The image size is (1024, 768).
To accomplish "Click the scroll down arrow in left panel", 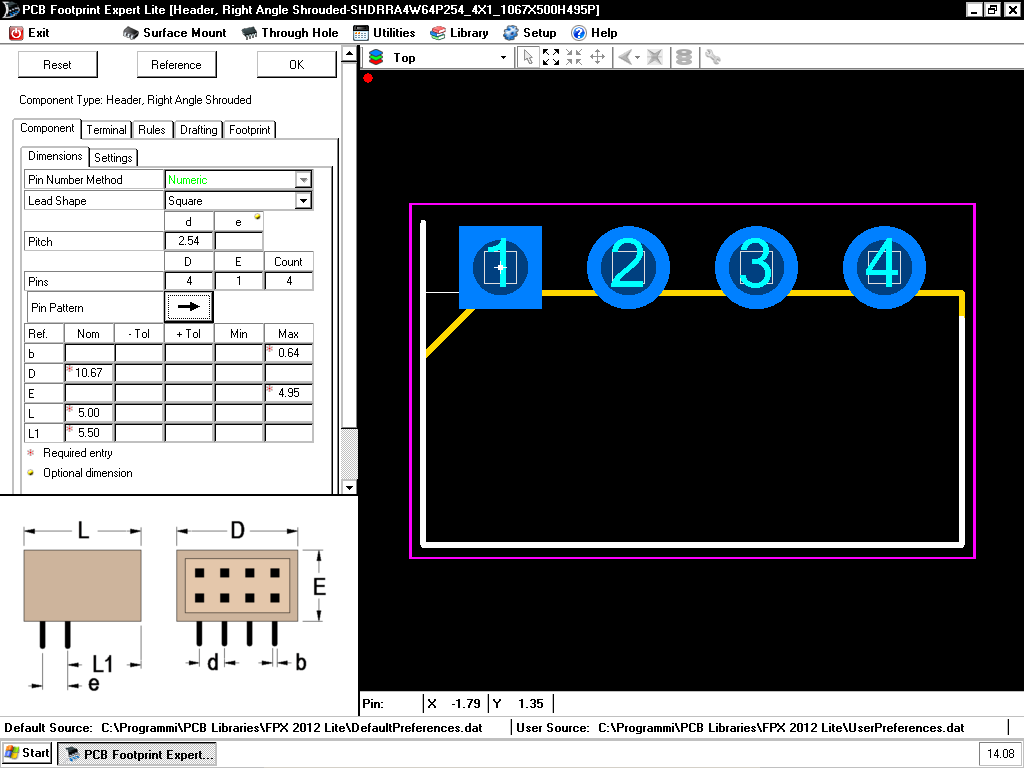I will (x=349, y=487).
